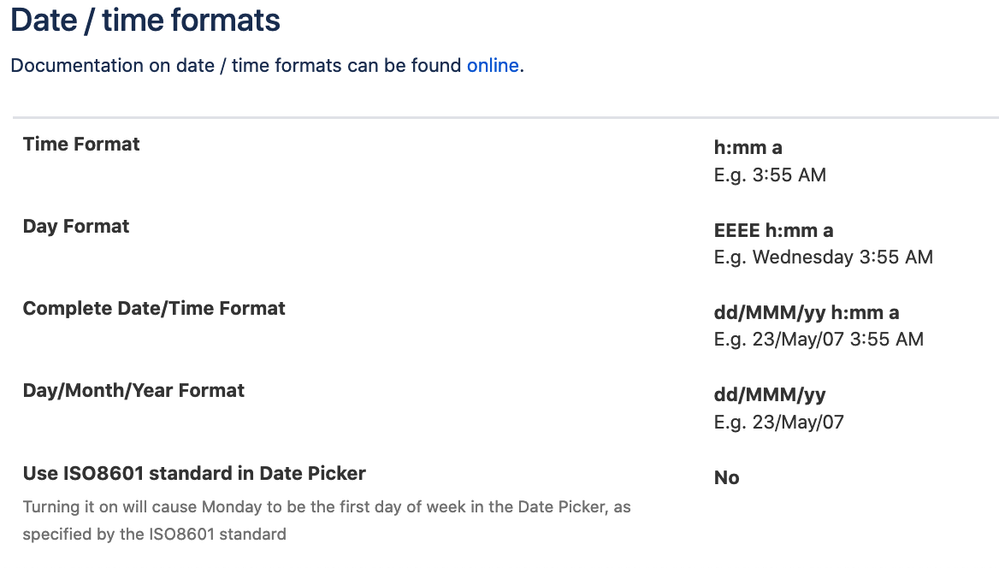Click the 'E.g. 3:55 AM' example text
Image resolution: width=999 pixels, height=568 pixels.
point(769,175)
